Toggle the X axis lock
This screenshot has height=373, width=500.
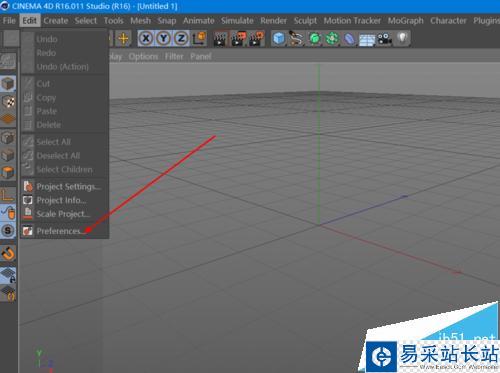click(146, 38)
